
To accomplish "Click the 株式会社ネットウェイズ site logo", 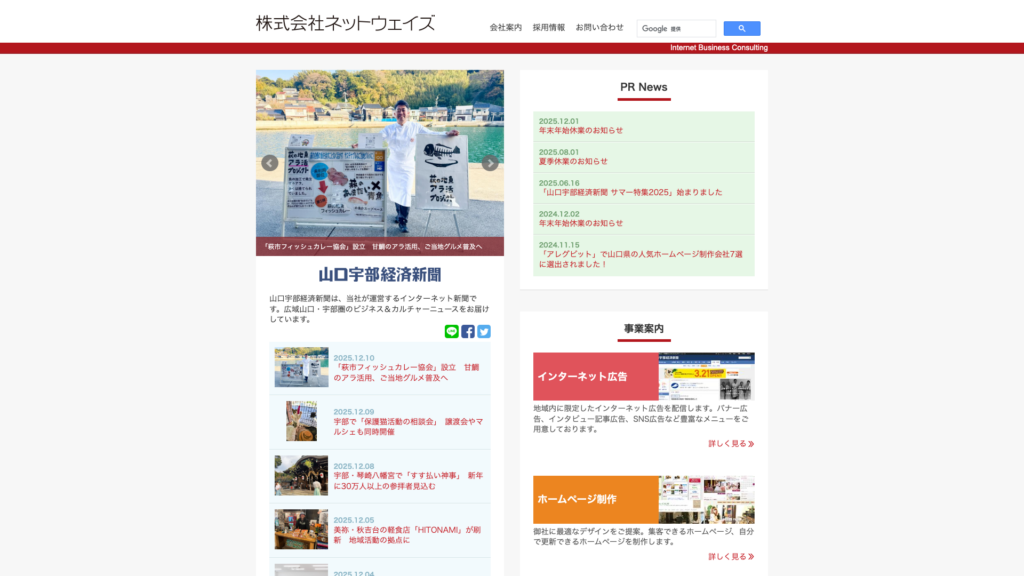I will click(x=345, y=23).
